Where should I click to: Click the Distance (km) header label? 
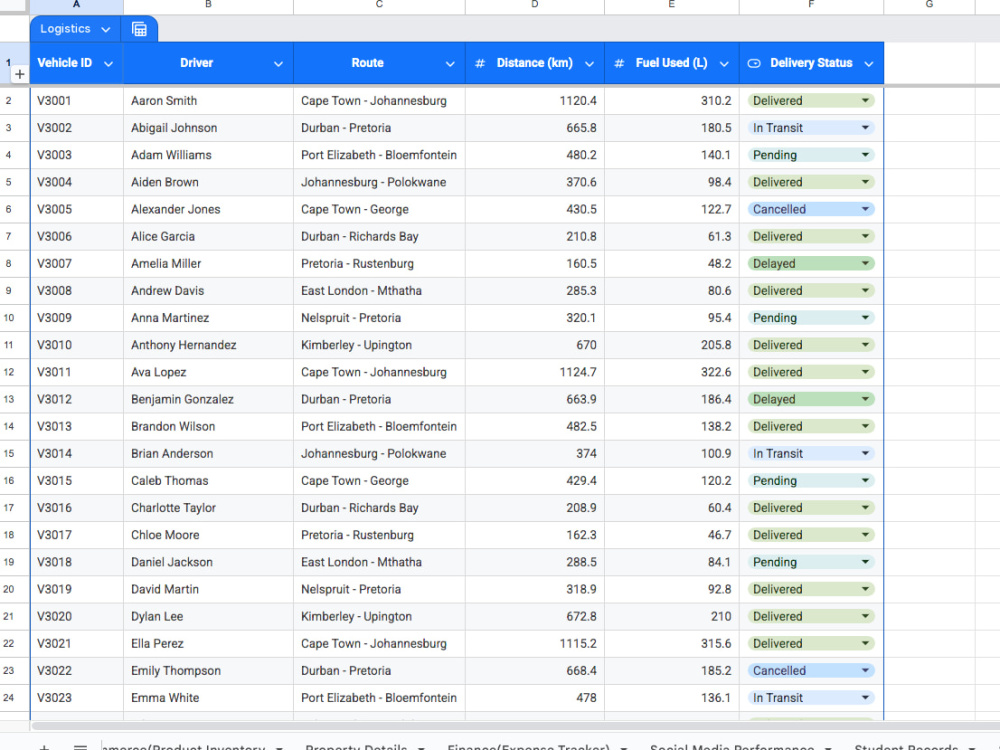coord(534,63)
